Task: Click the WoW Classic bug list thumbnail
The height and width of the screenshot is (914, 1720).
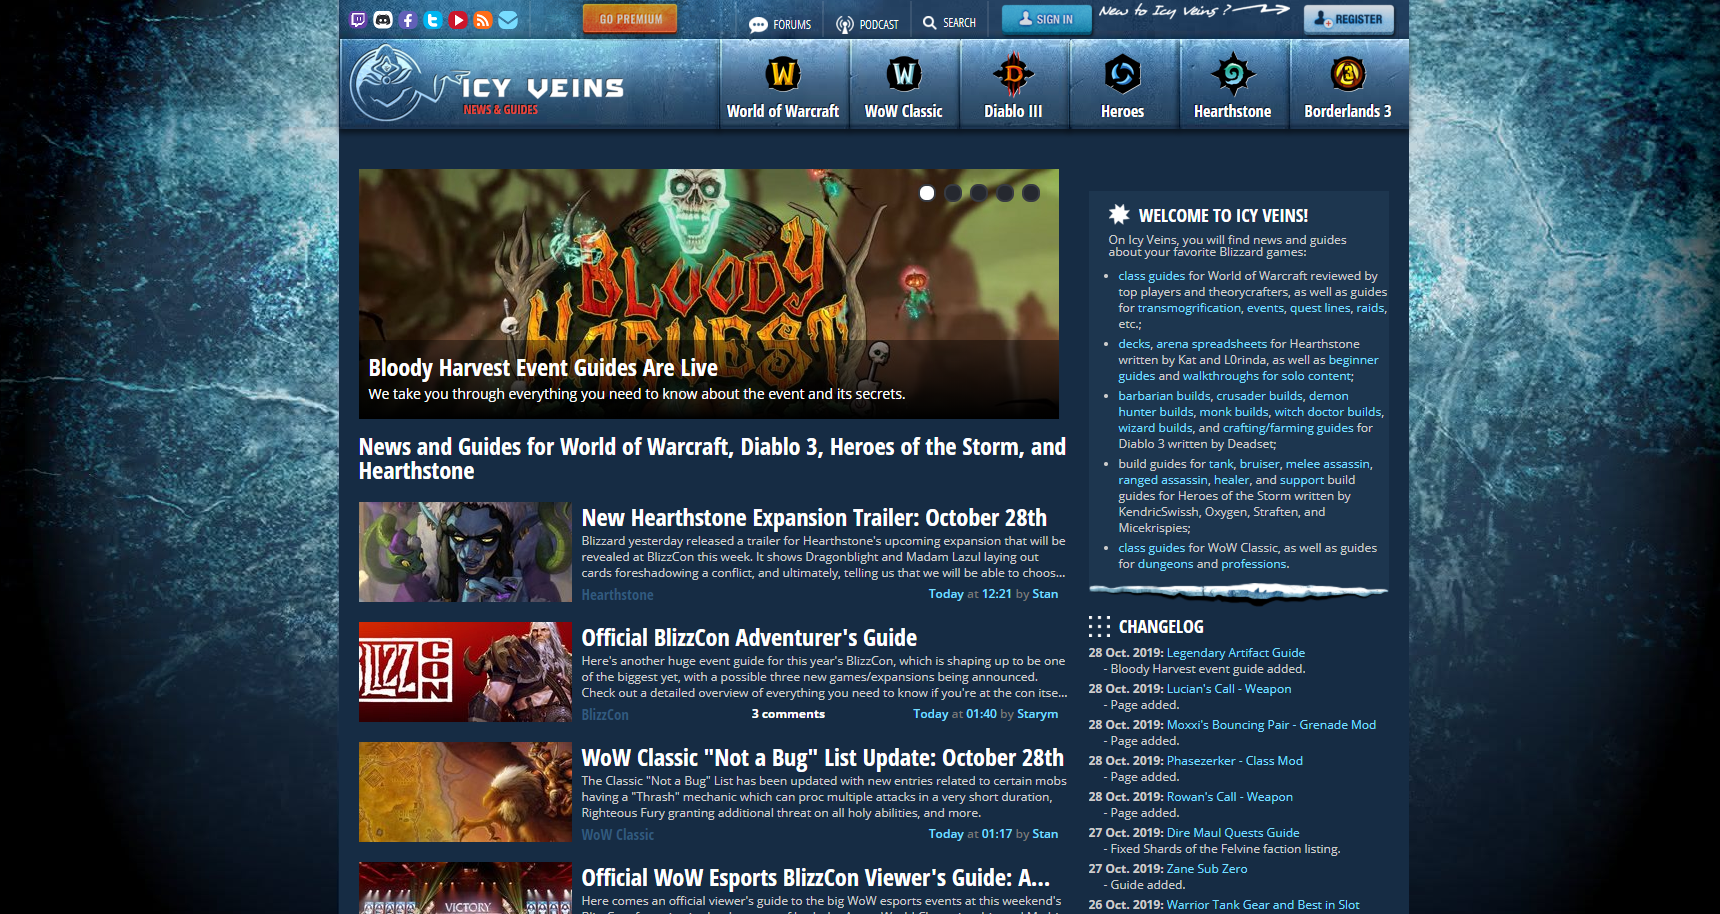Action: [x=465, y=792]
